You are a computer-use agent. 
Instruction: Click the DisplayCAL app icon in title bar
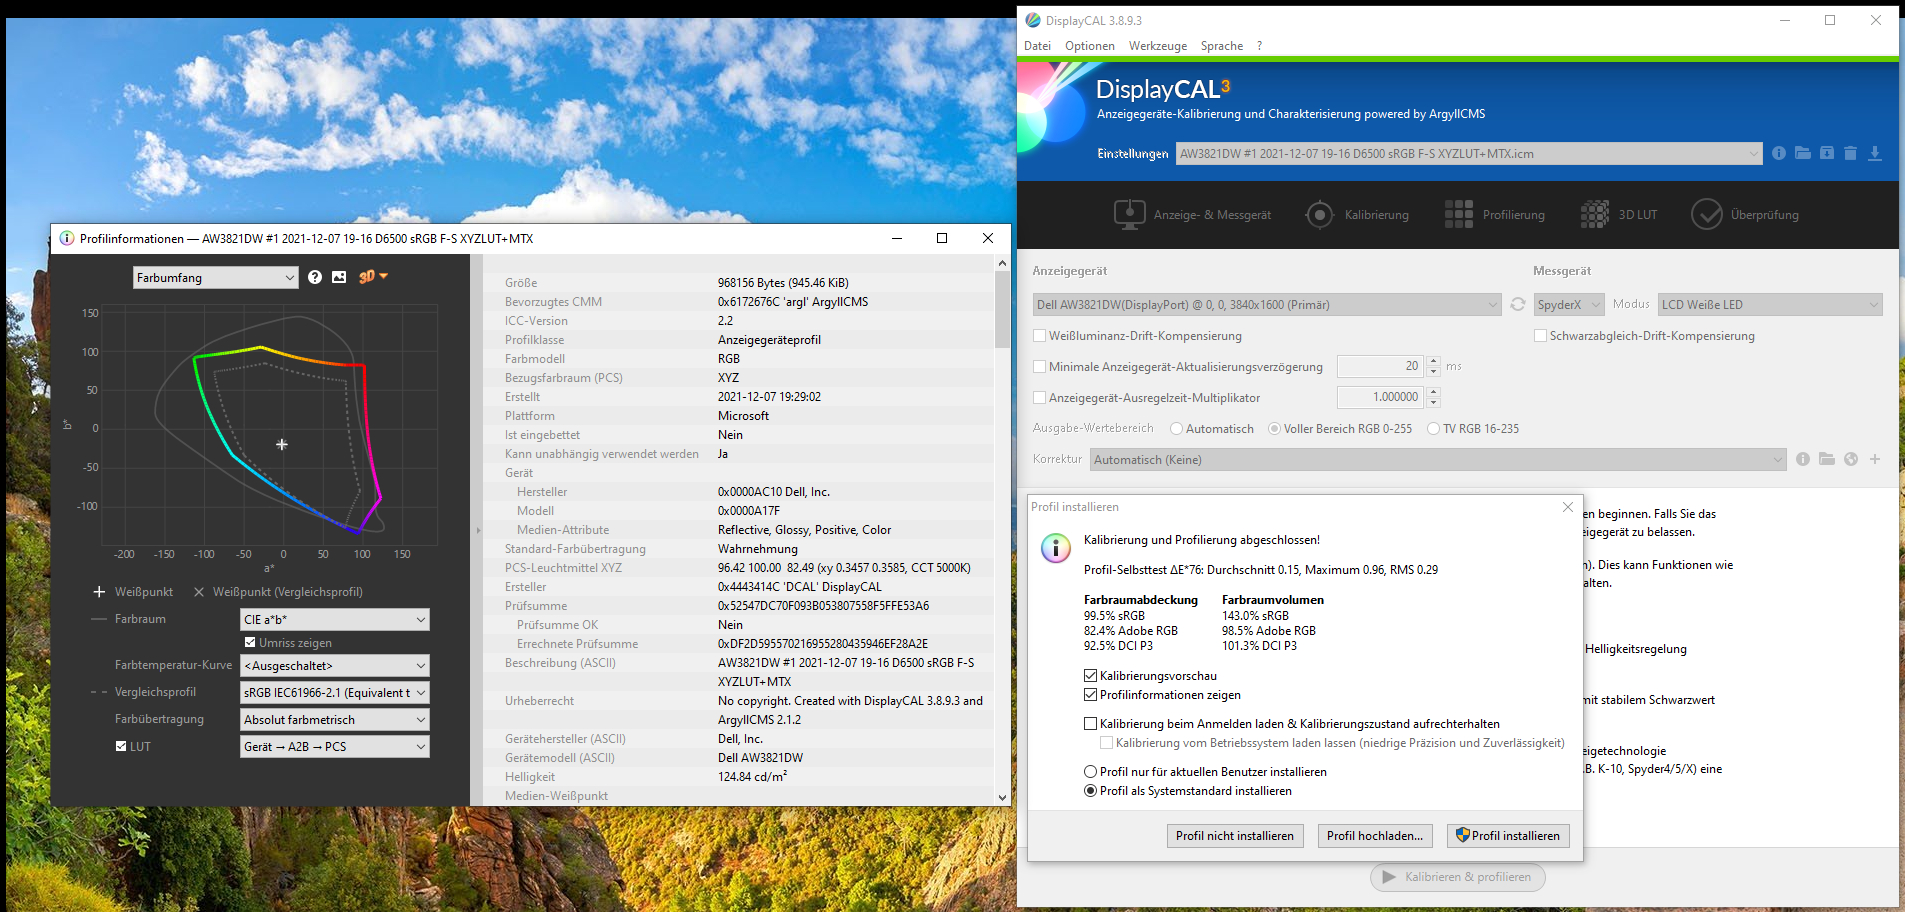point(1033,20)
